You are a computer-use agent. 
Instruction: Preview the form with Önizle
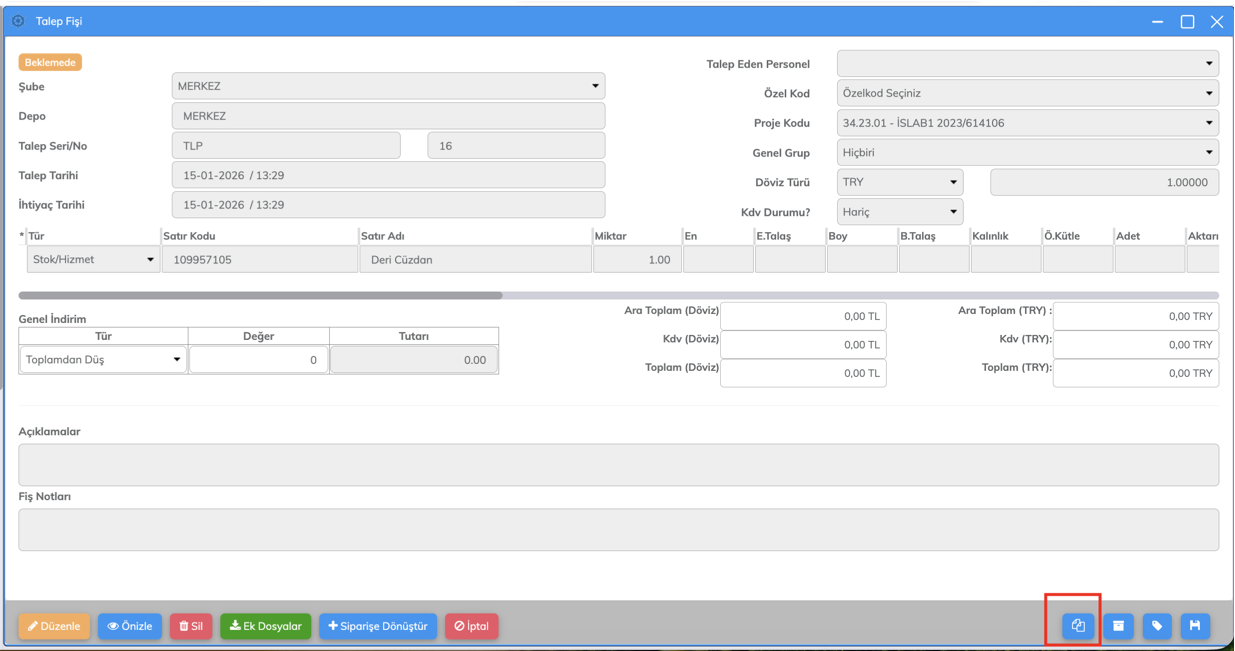(130, 626)
